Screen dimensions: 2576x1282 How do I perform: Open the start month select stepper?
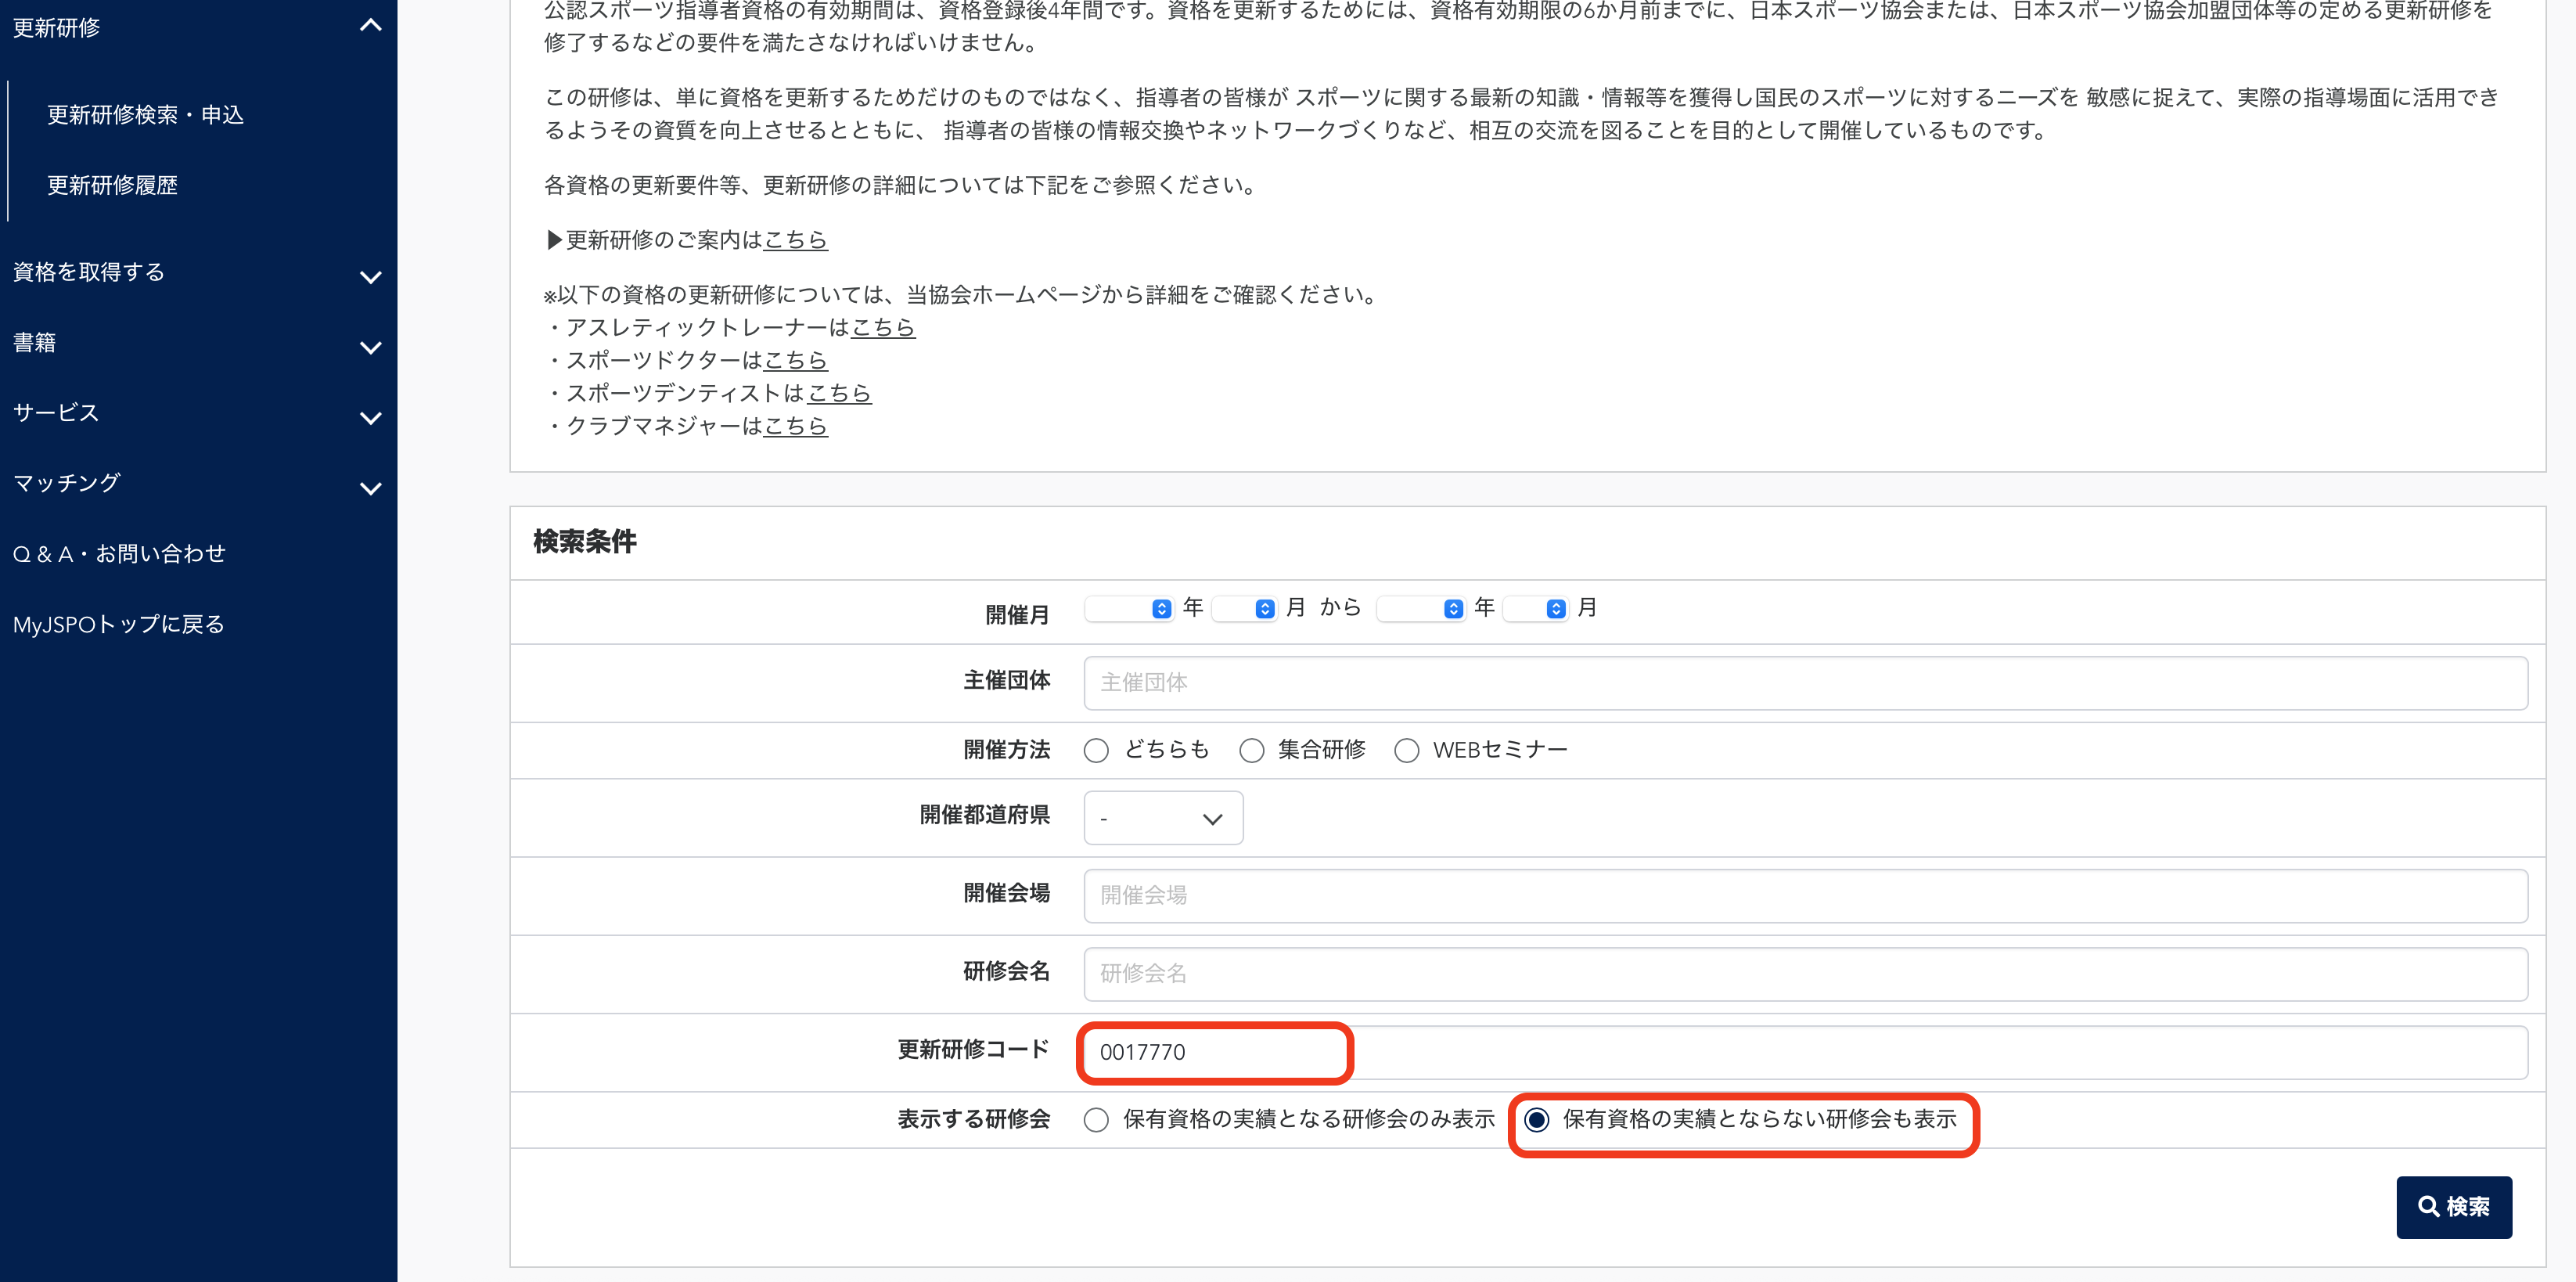tap(1264, 608)
